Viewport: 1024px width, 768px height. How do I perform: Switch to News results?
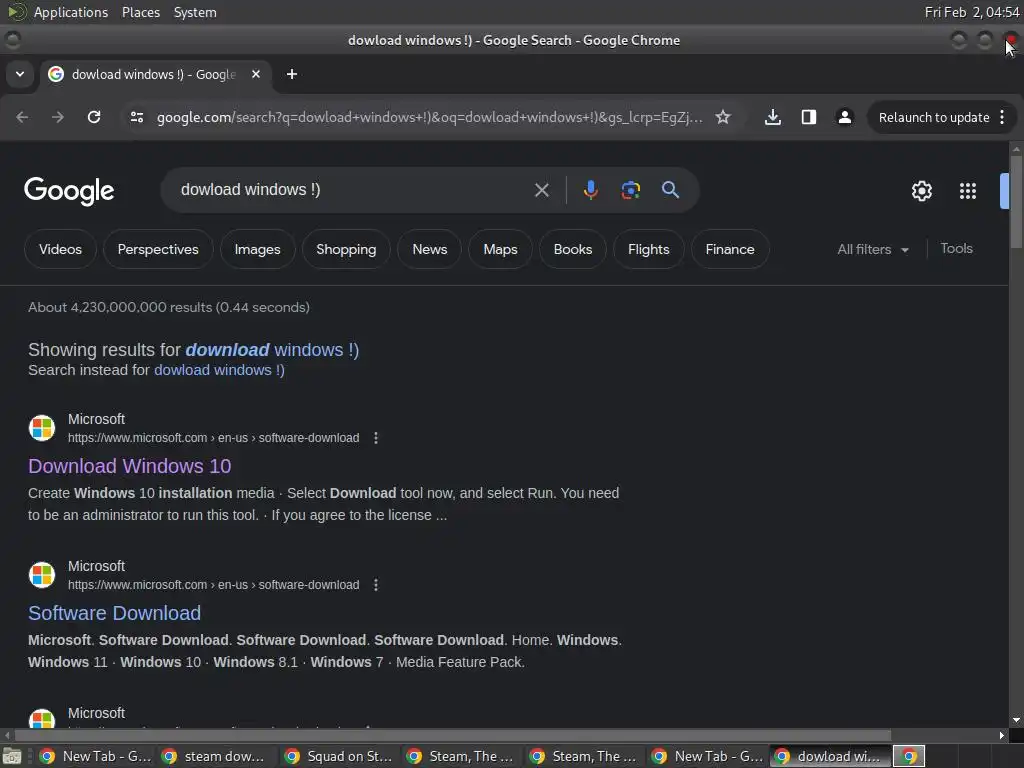[x=430, y=249]
